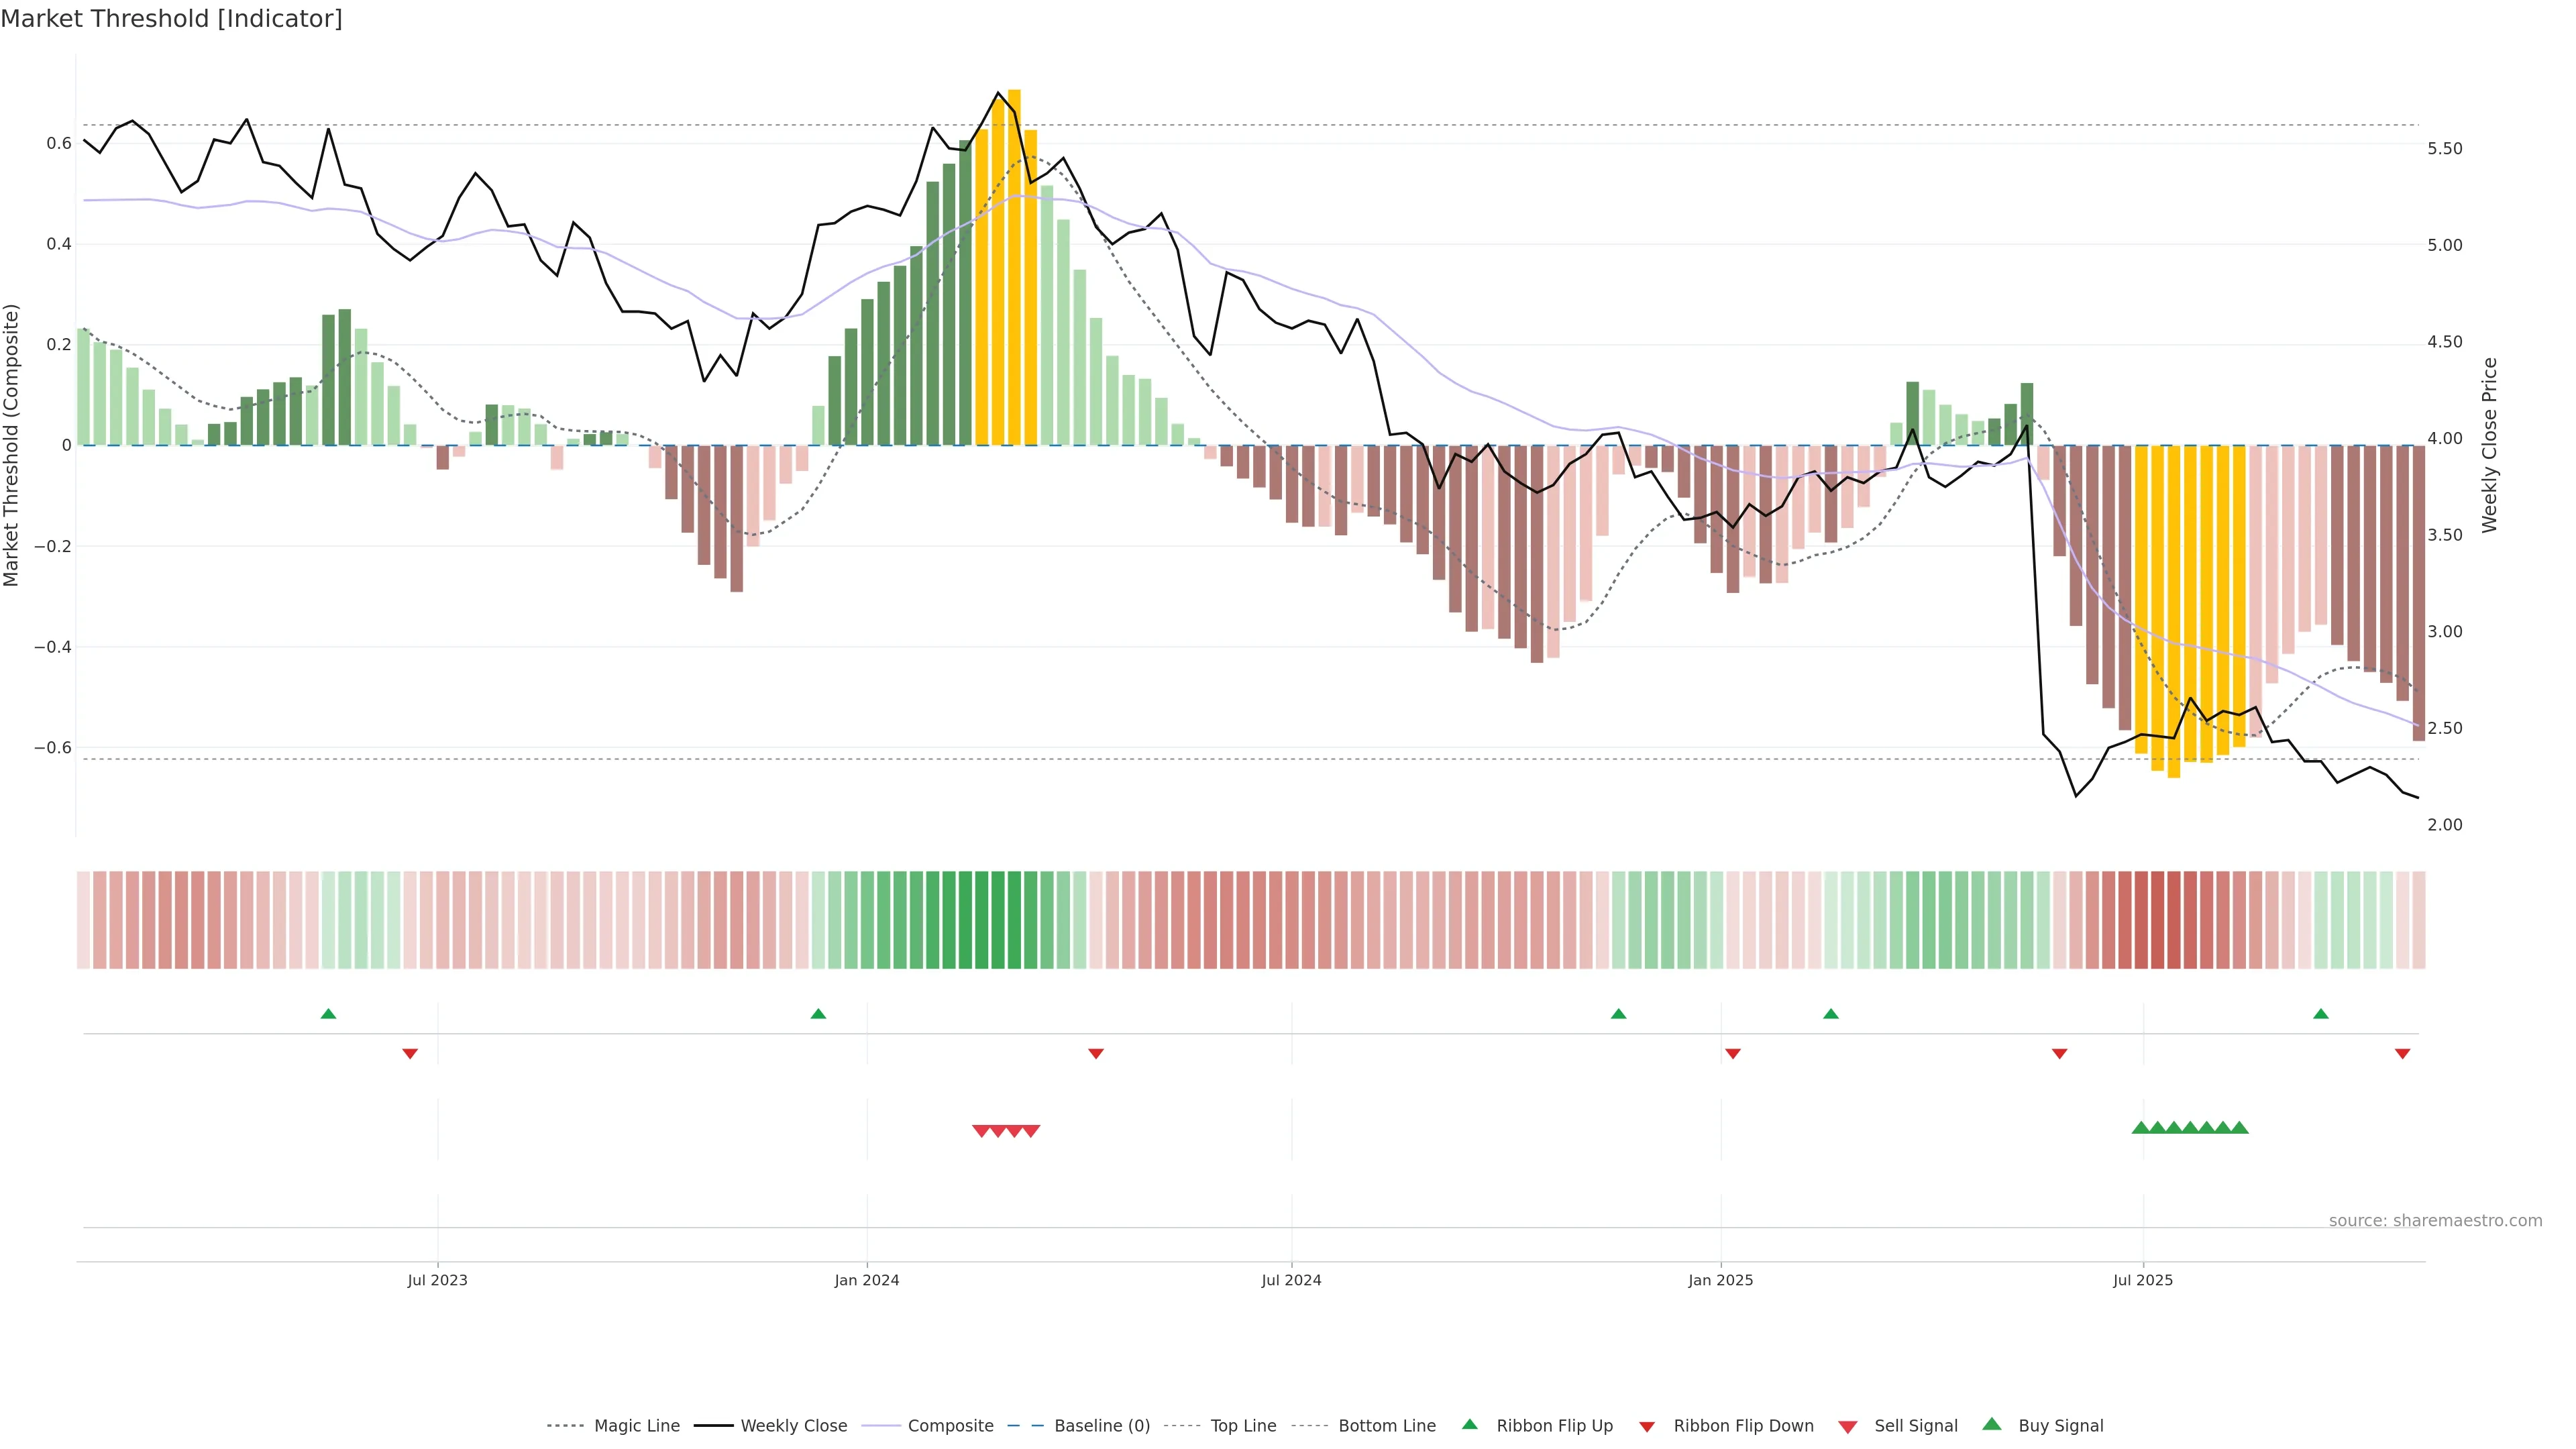Click the Buy Signal legend marker
2576x1449 pixels.
click(x=1992, y=1424)
